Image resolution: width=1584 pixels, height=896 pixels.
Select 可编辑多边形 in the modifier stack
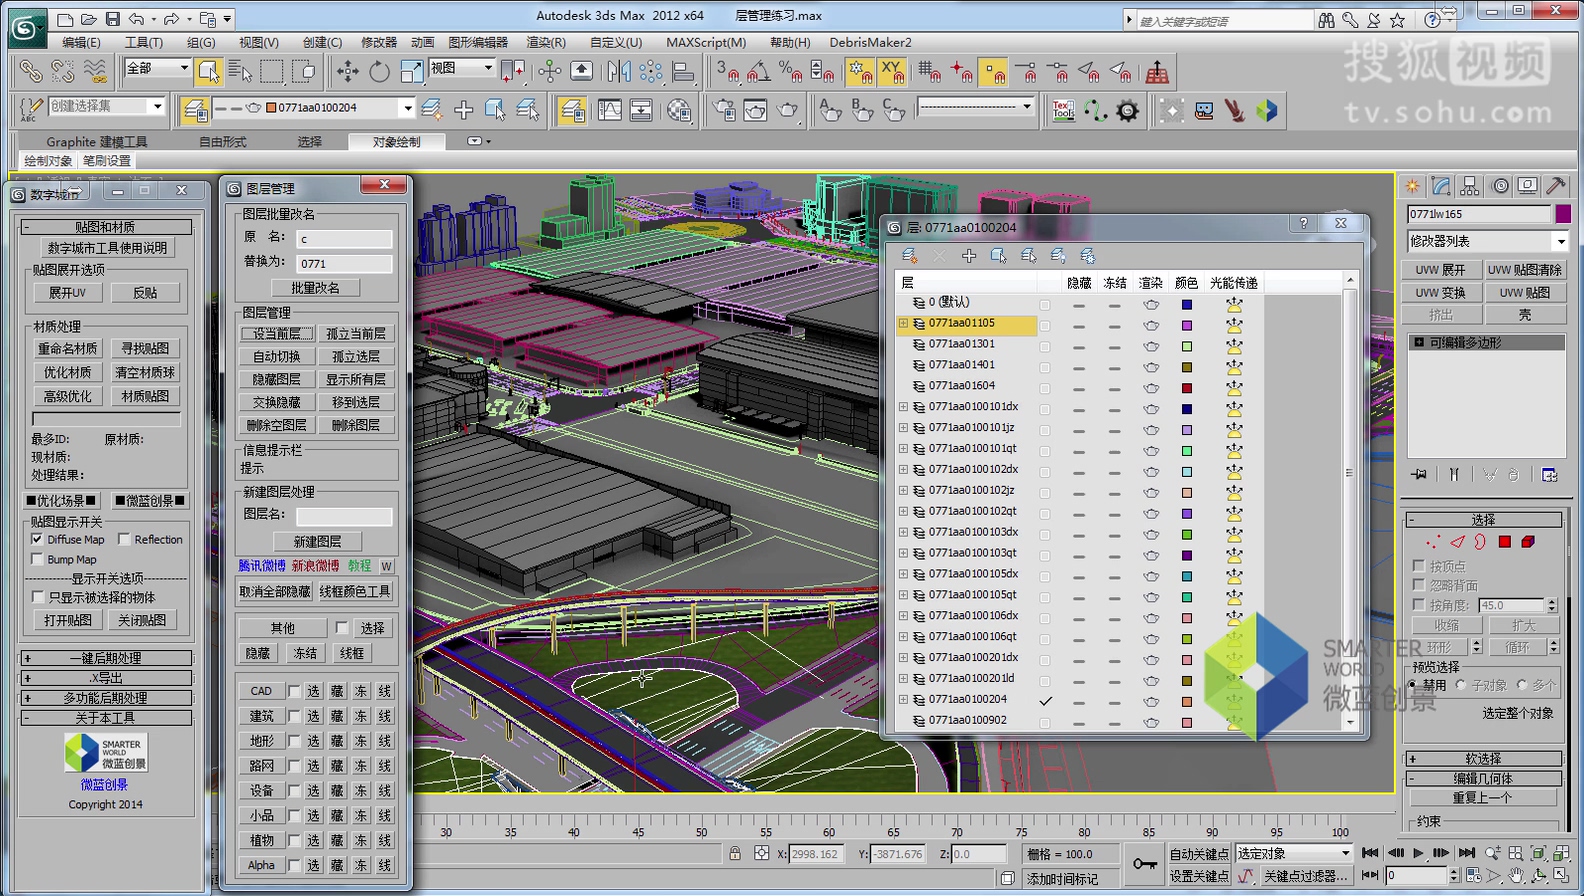[x=1486, y=343]
